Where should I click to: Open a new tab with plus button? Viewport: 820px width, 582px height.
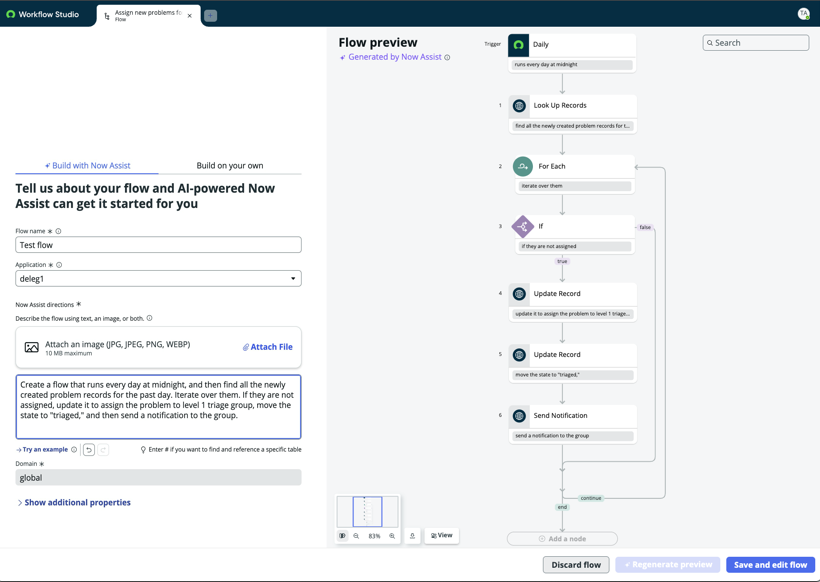[210, 16]
